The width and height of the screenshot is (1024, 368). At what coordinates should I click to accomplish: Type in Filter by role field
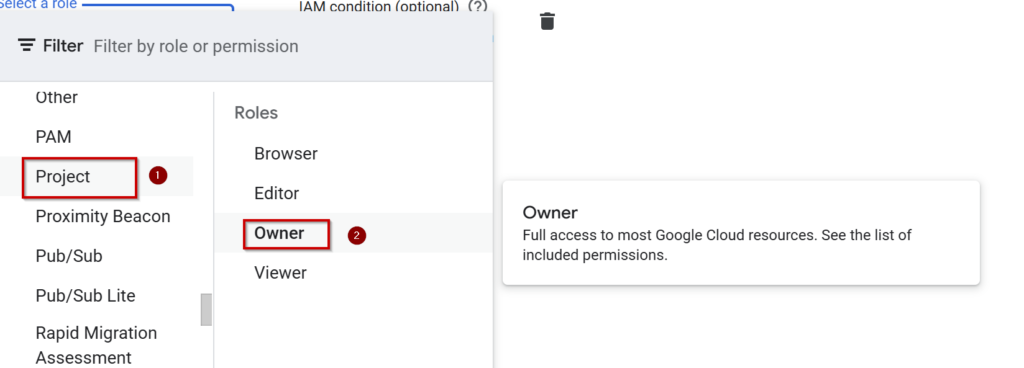click(287, 46)
